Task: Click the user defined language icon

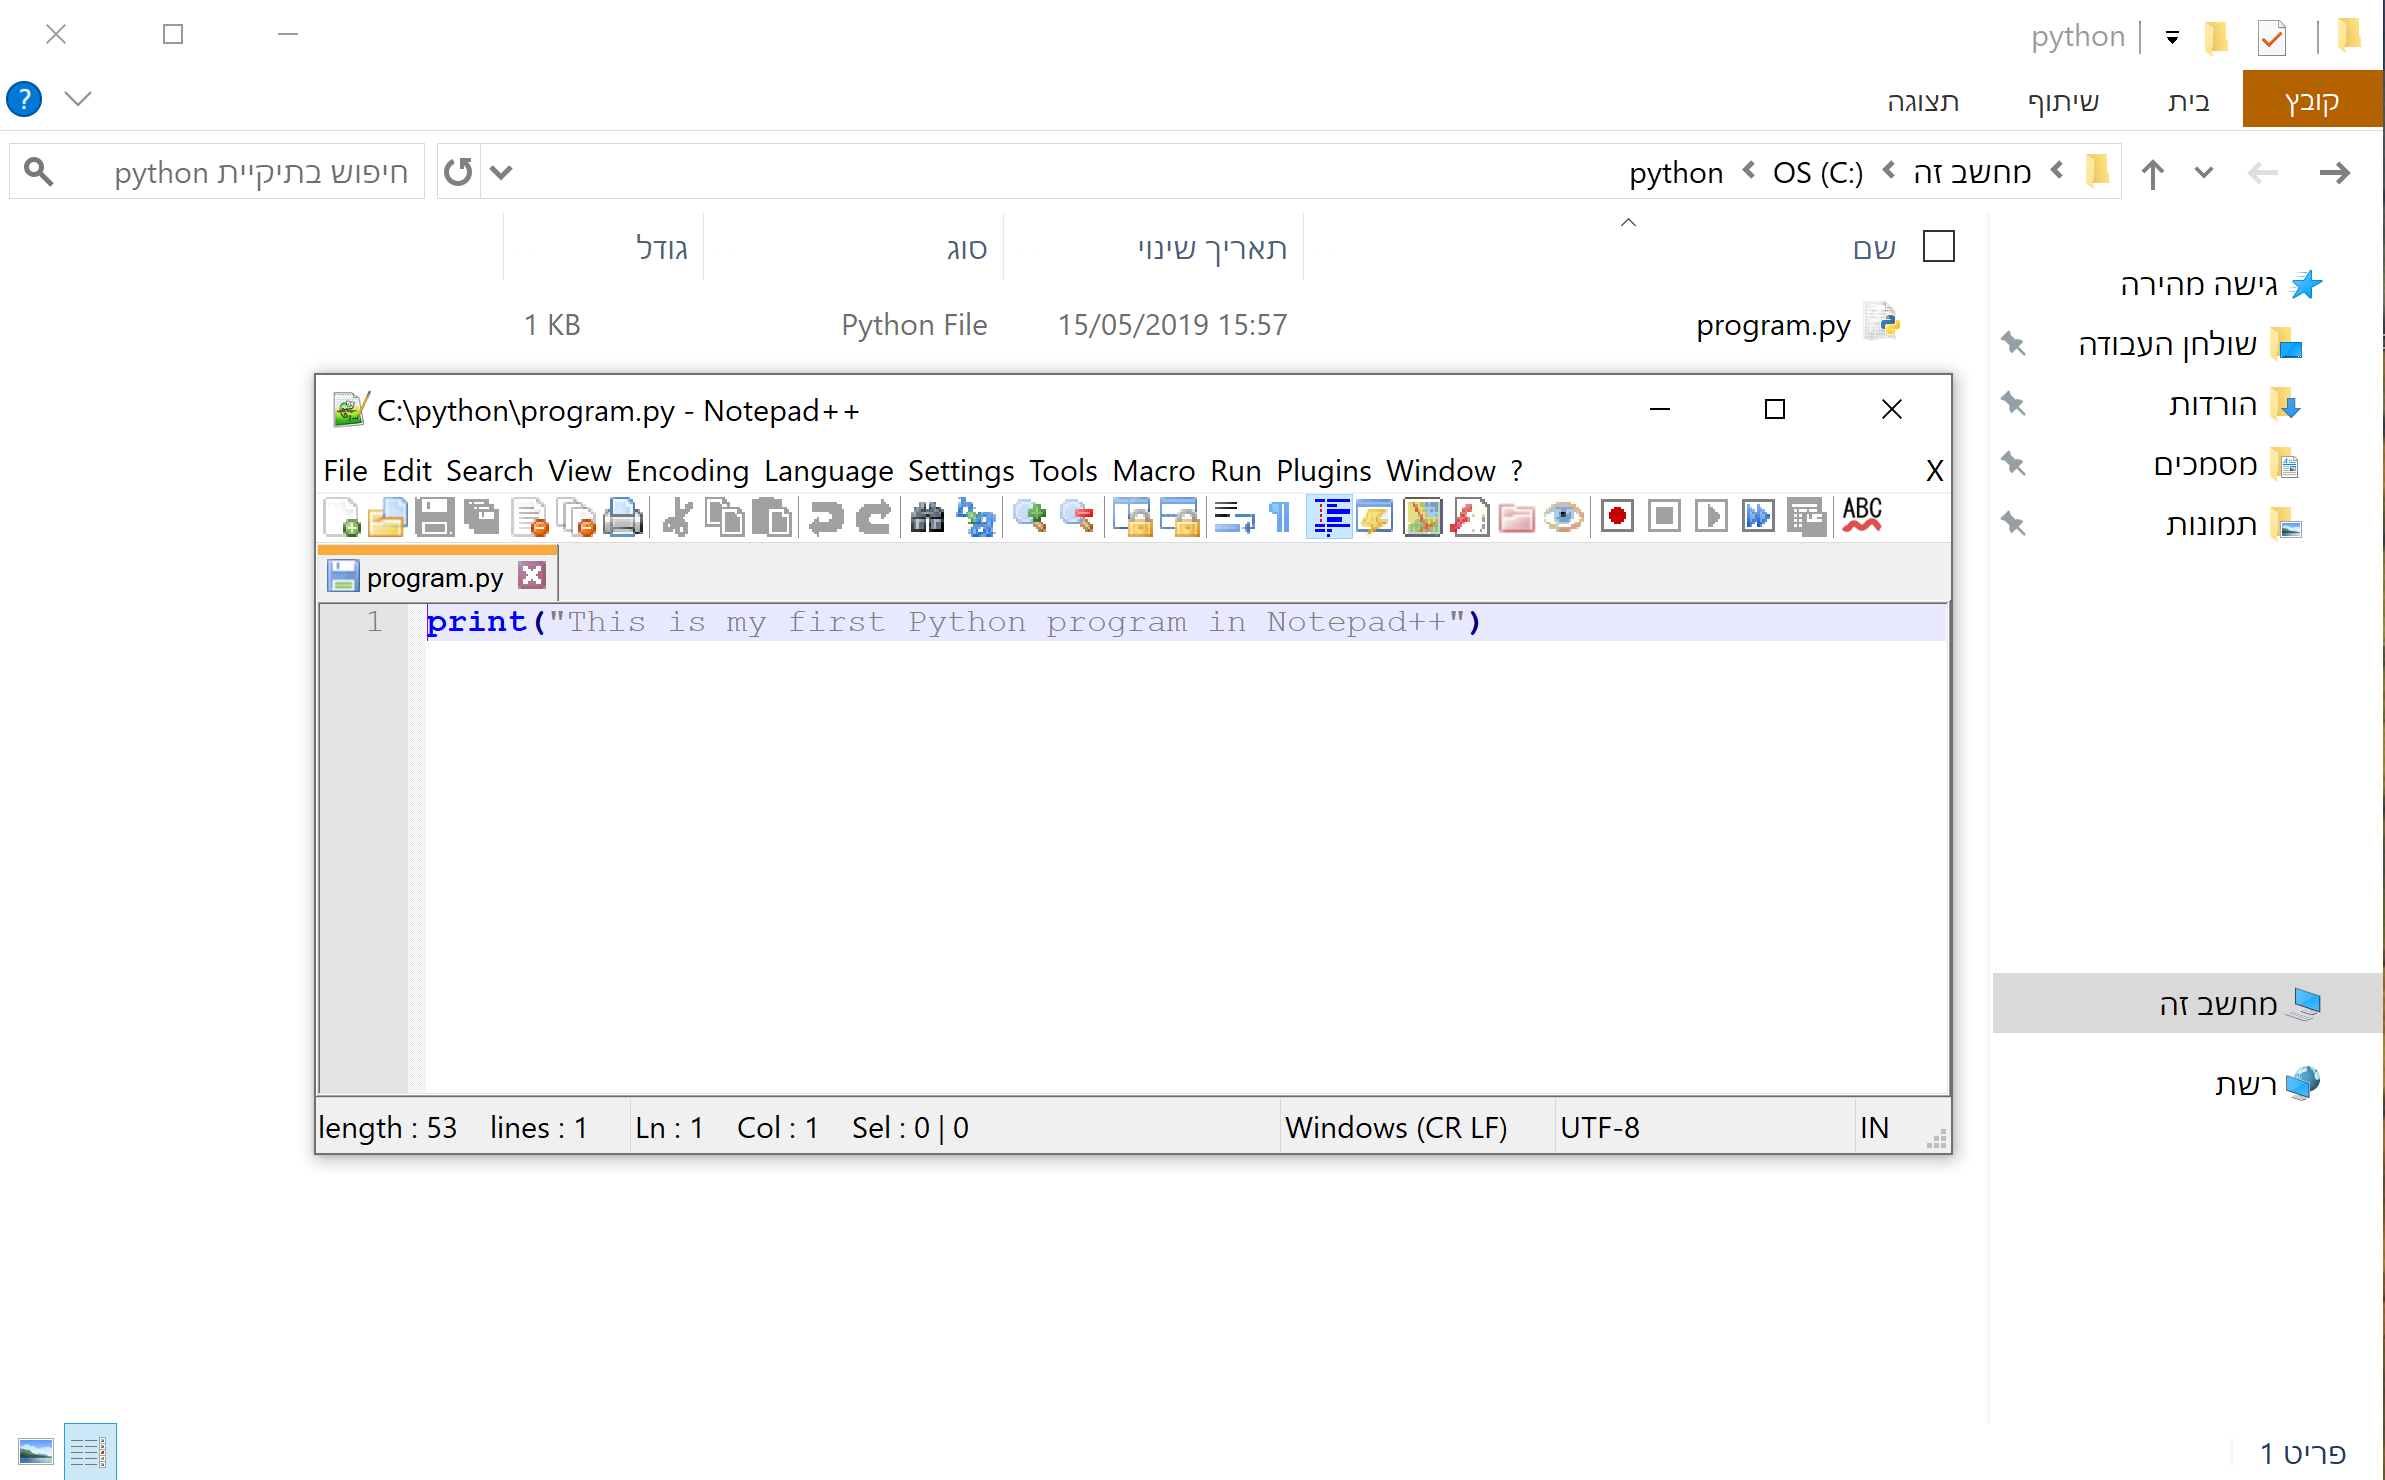Action: coord(1376,517)
